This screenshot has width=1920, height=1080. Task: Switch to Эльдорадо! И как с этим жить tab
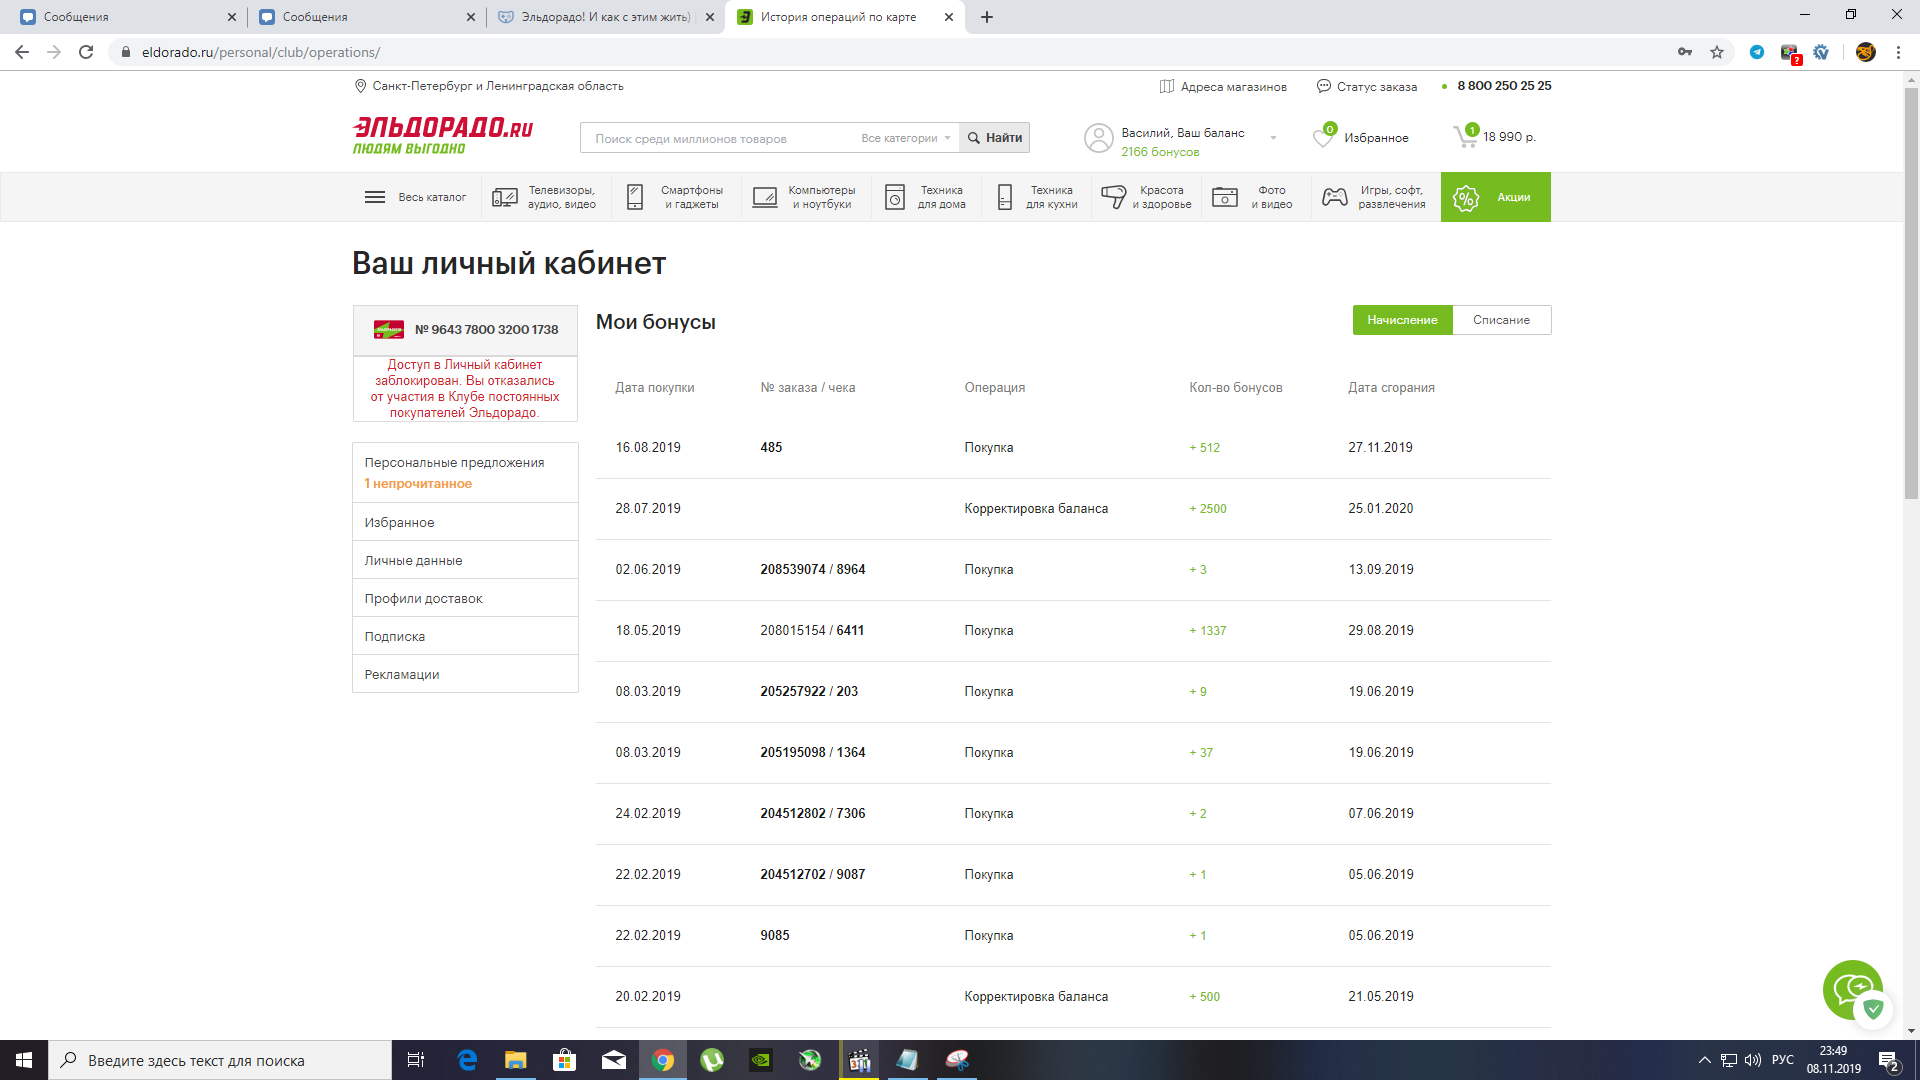coord(605,17)
